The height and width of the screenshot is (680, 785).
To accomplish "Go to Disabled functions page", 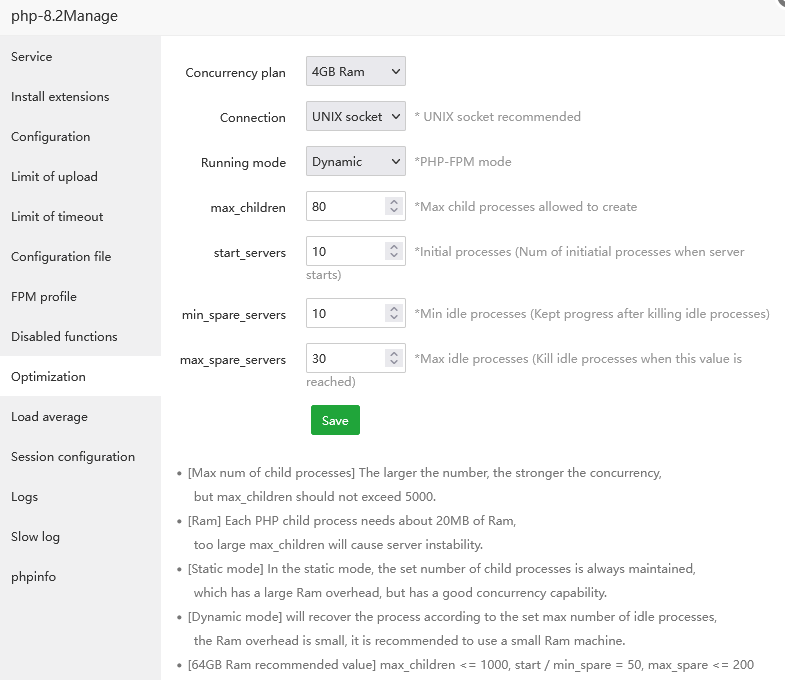I will [x=64, y=337].
